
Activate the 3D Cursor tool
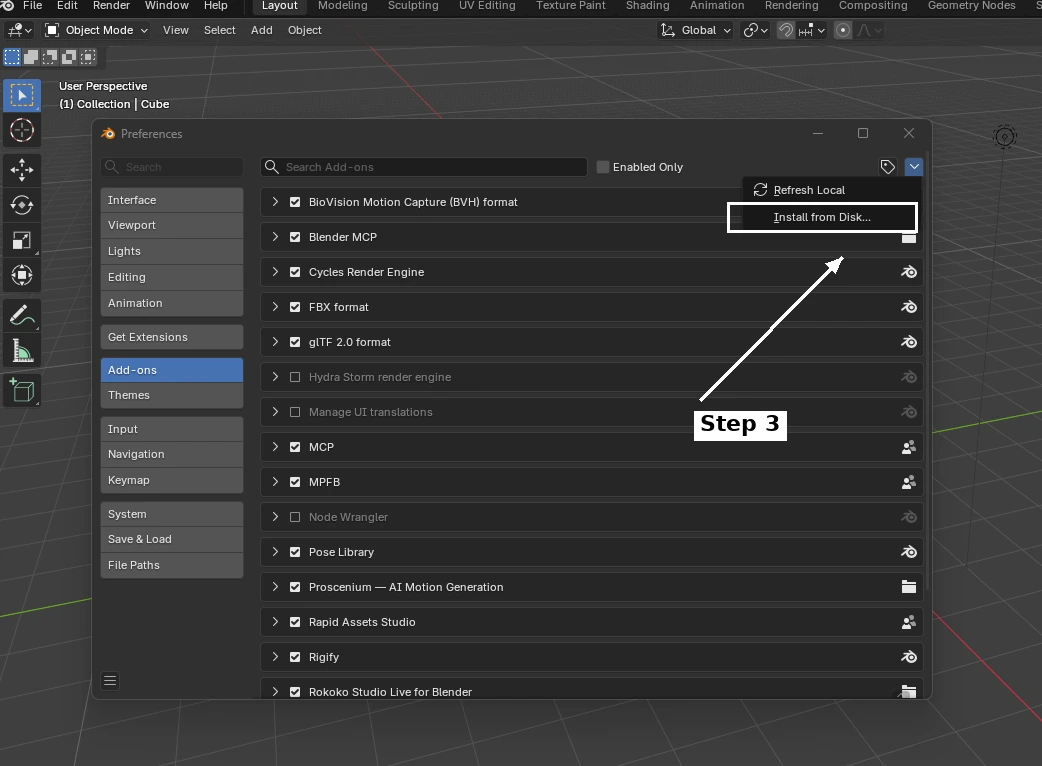point(22,130)
